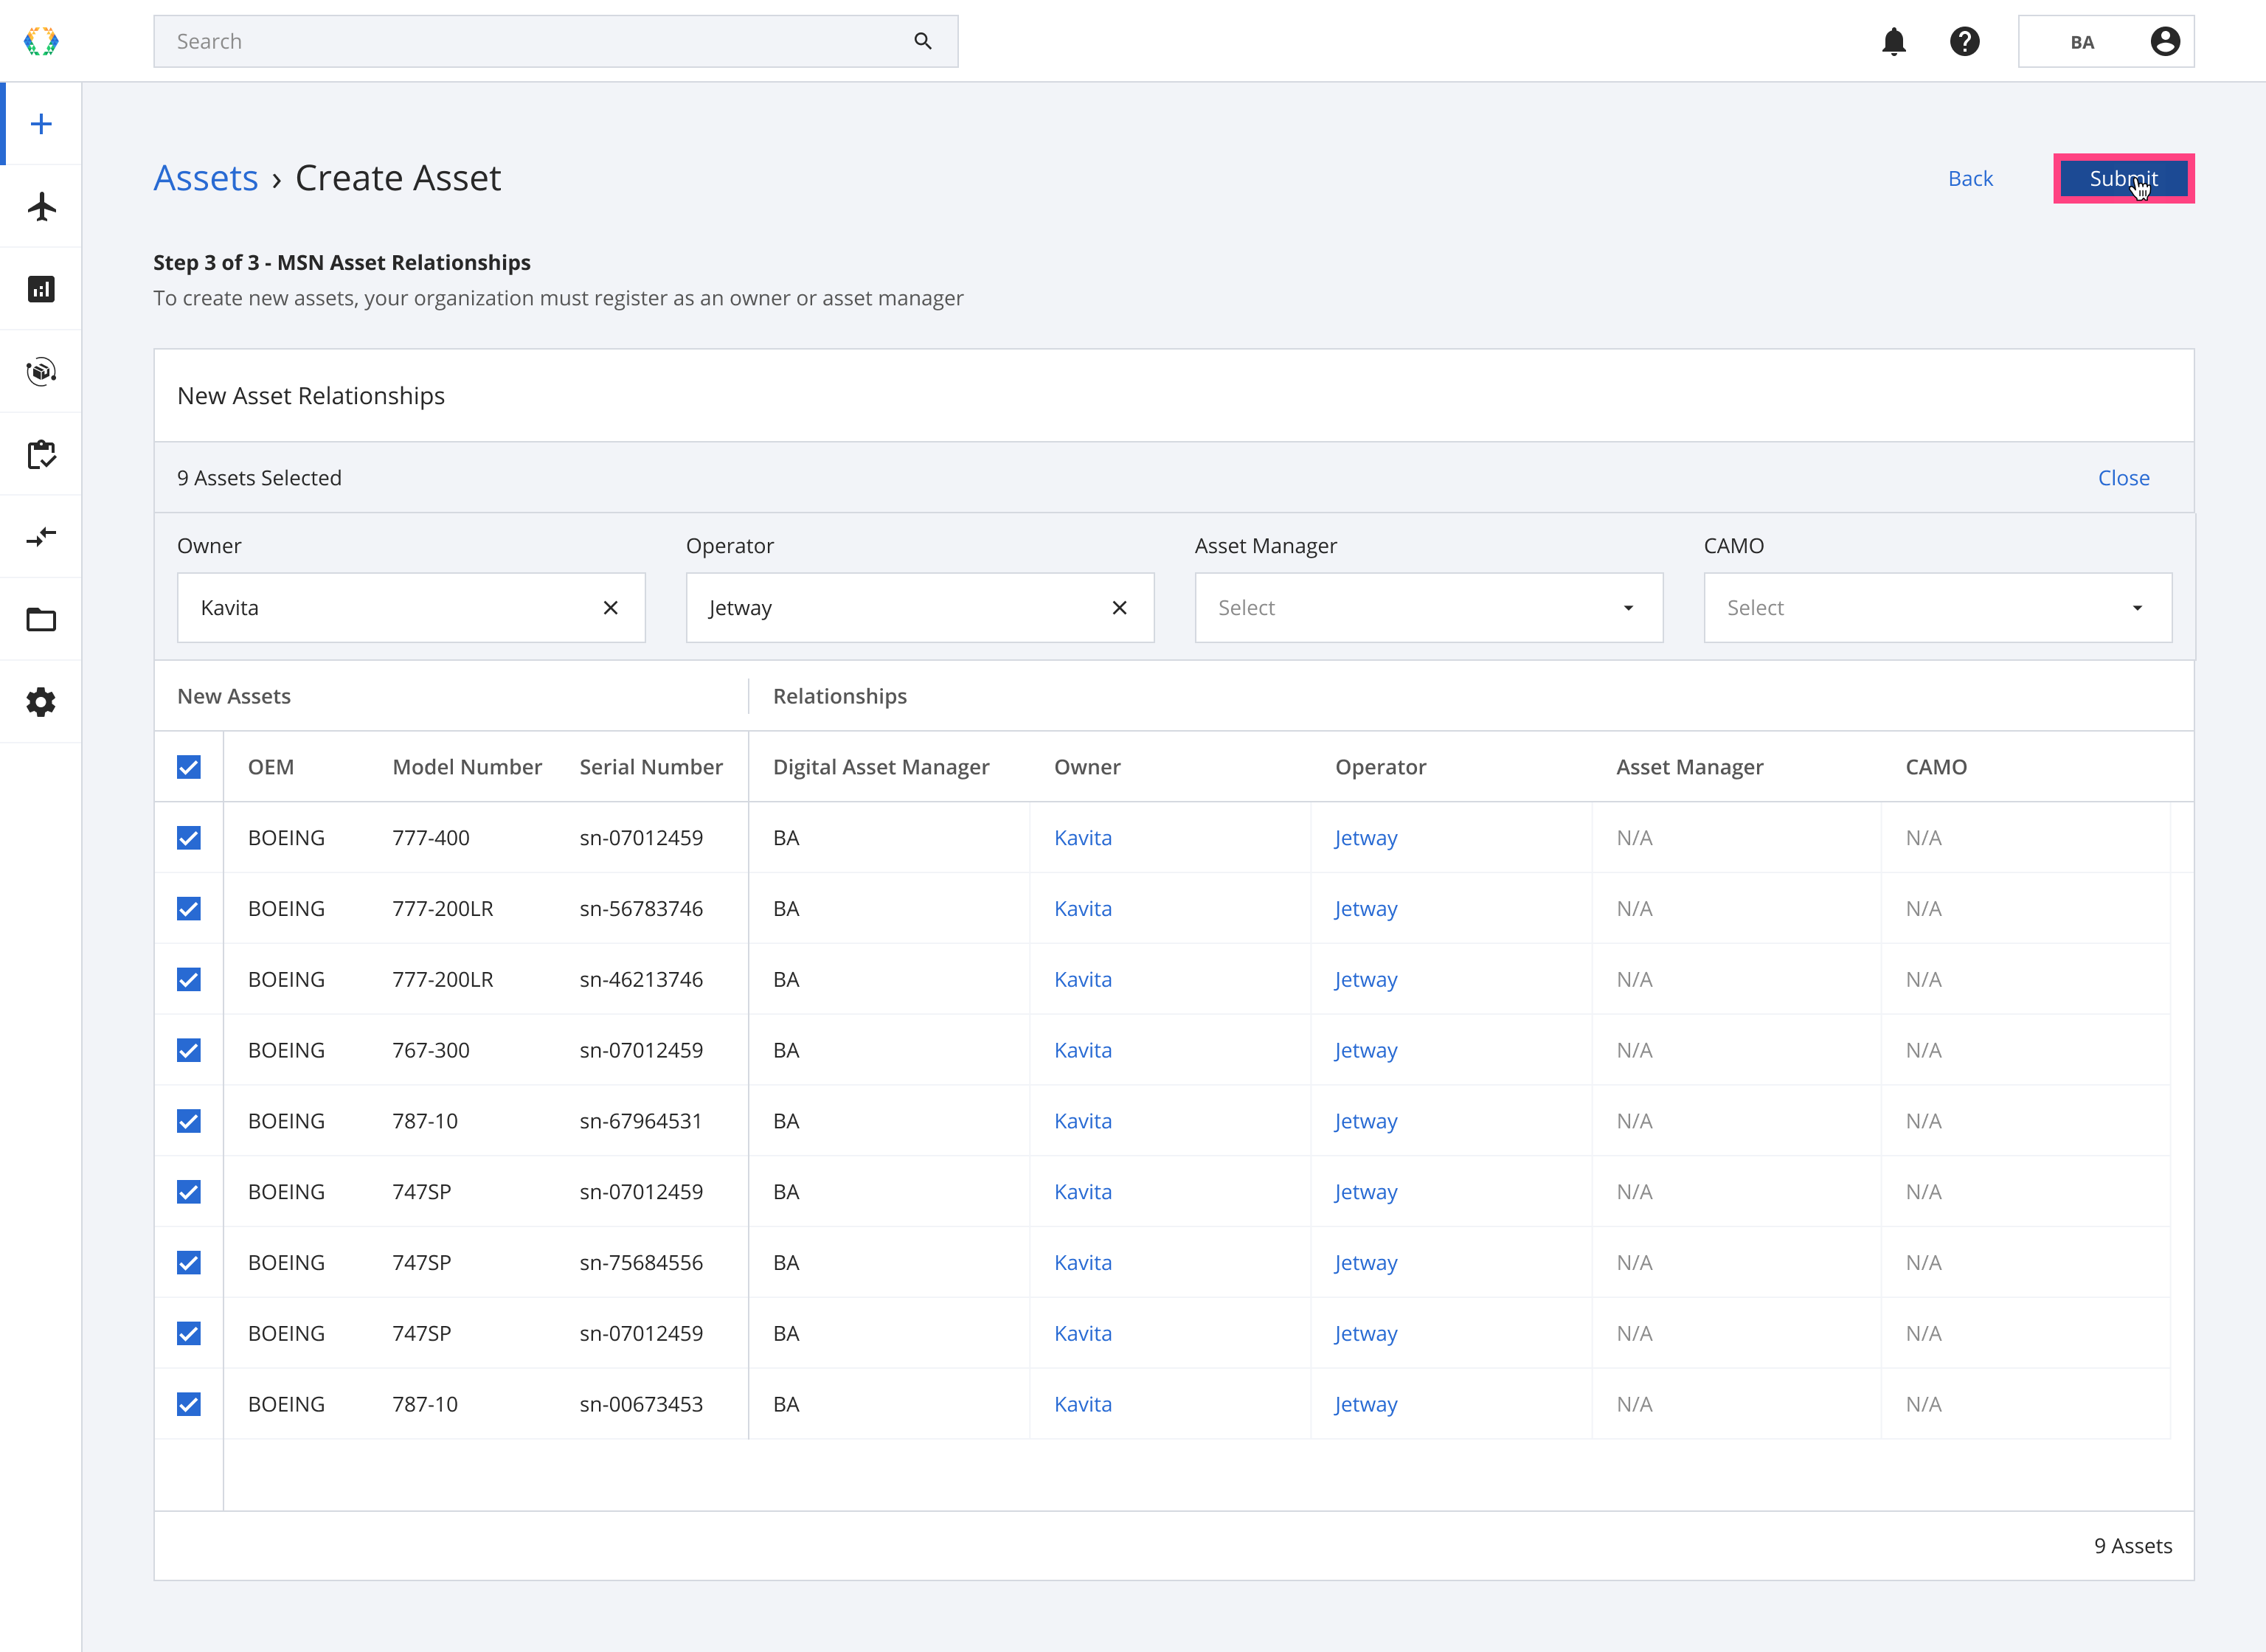This screenshot has width=2266, height=1652.
Task: Uncheck the 777-400 asset row
Action: pos(188,838)
